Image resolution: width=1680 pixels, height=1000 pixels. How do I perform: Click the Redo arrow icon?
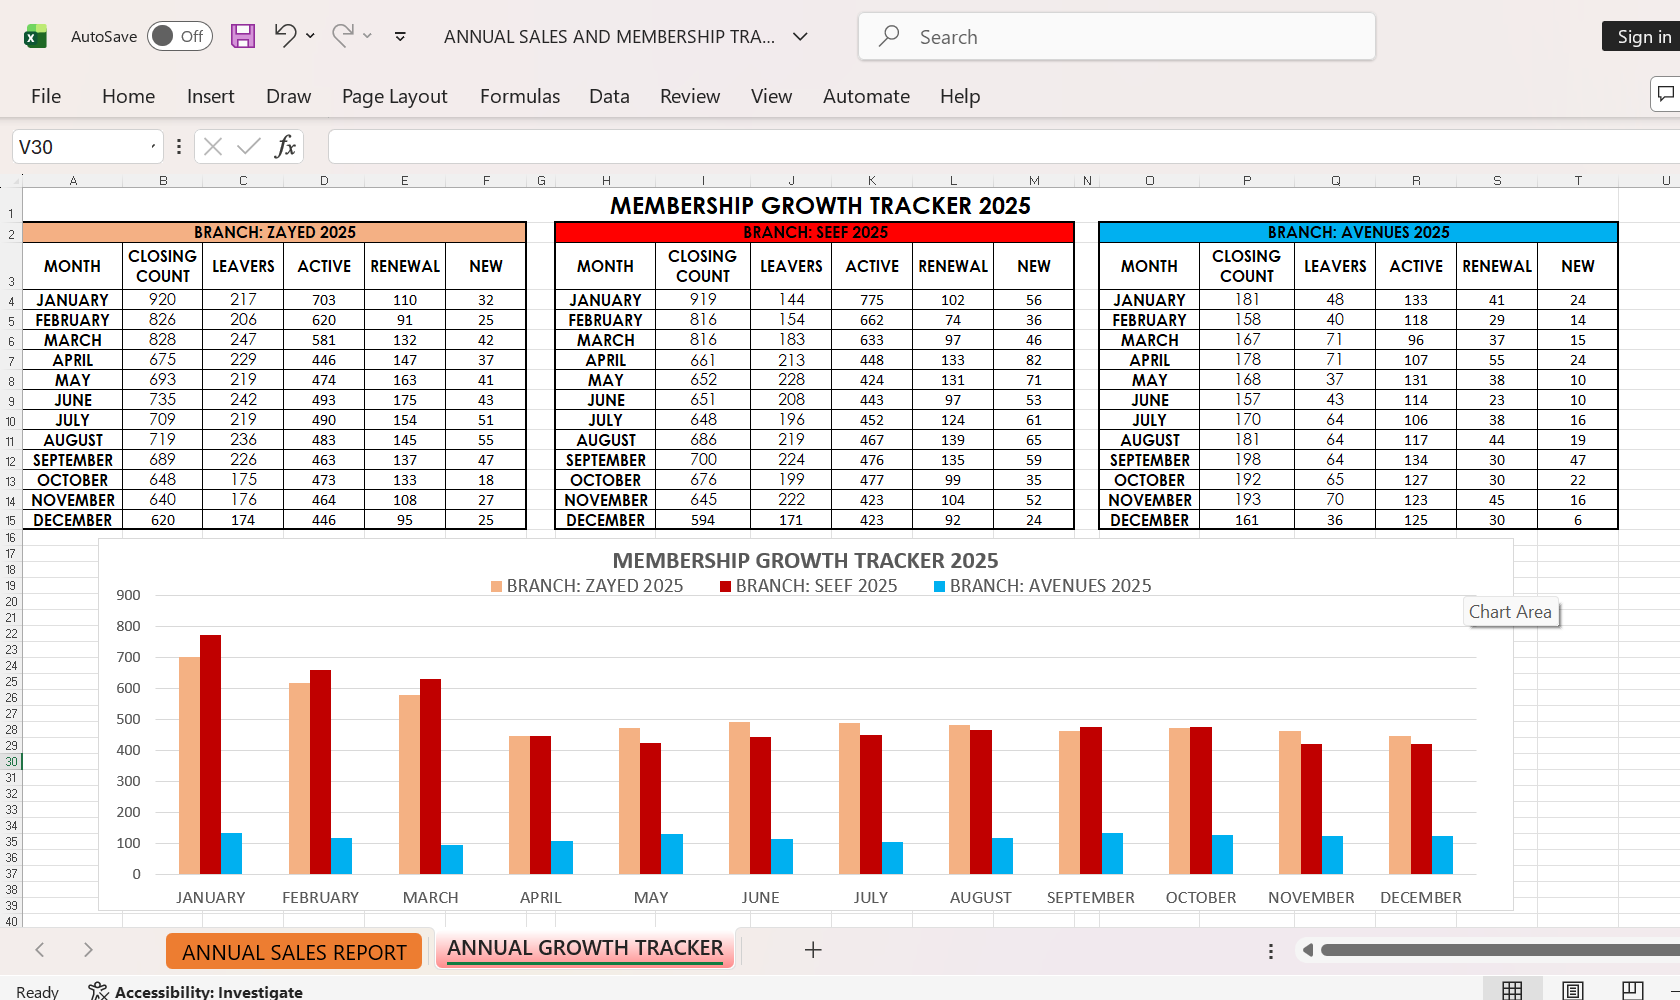(343, 36)
